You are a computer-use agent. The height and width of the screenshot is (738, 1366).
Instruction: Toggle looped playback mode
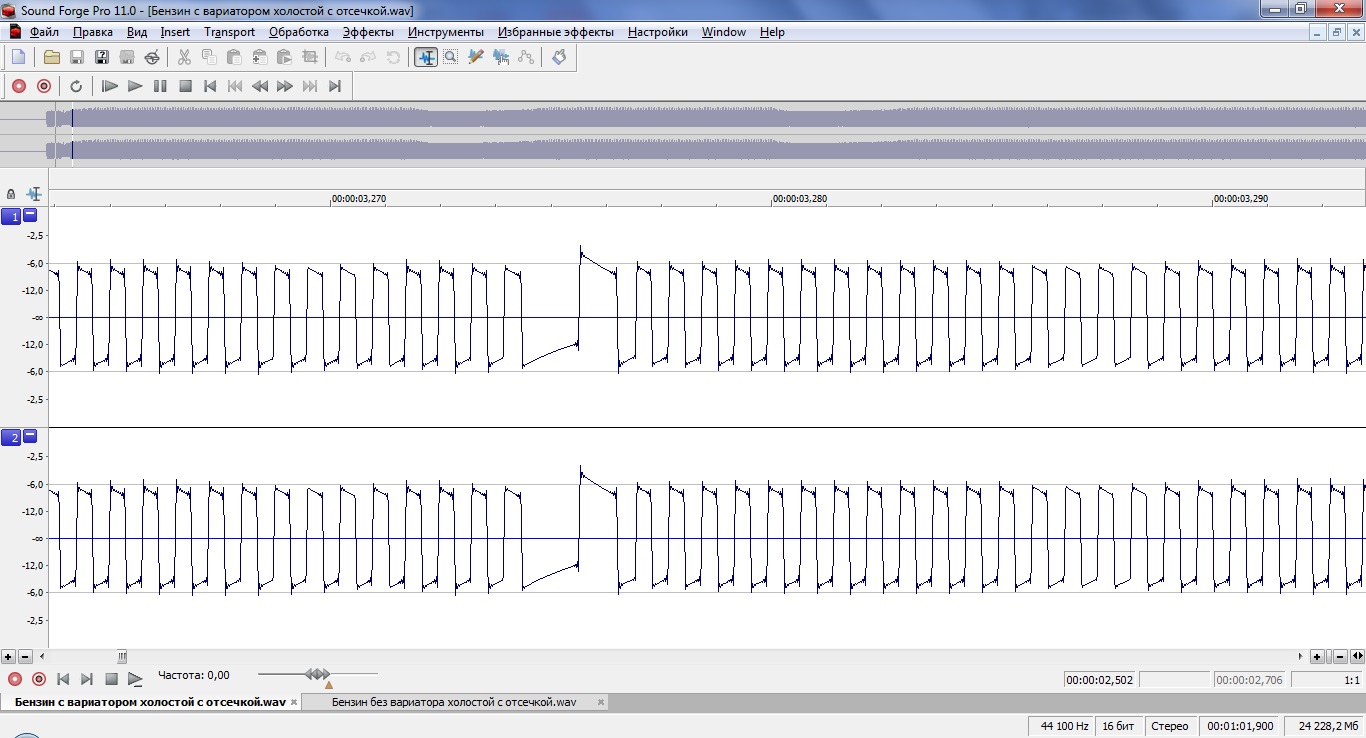[76, 86]
